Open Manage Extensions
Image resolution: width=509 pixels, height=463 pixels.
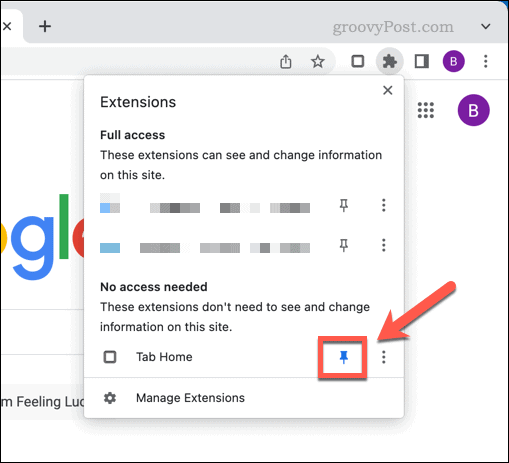pos(244,398)
